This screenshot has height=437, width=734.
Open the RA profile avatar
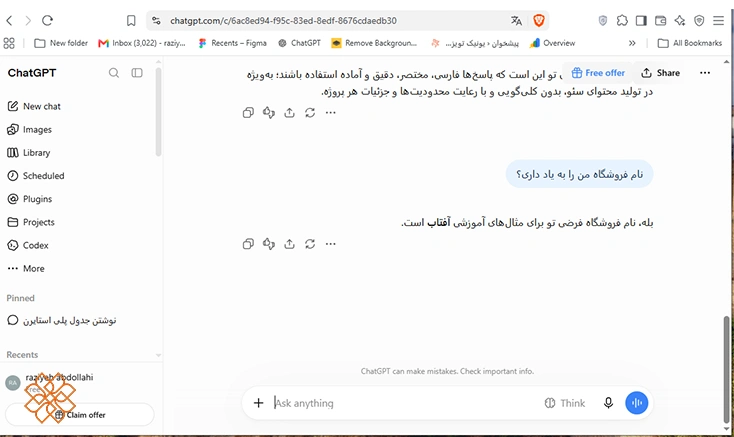pos(13,383)
